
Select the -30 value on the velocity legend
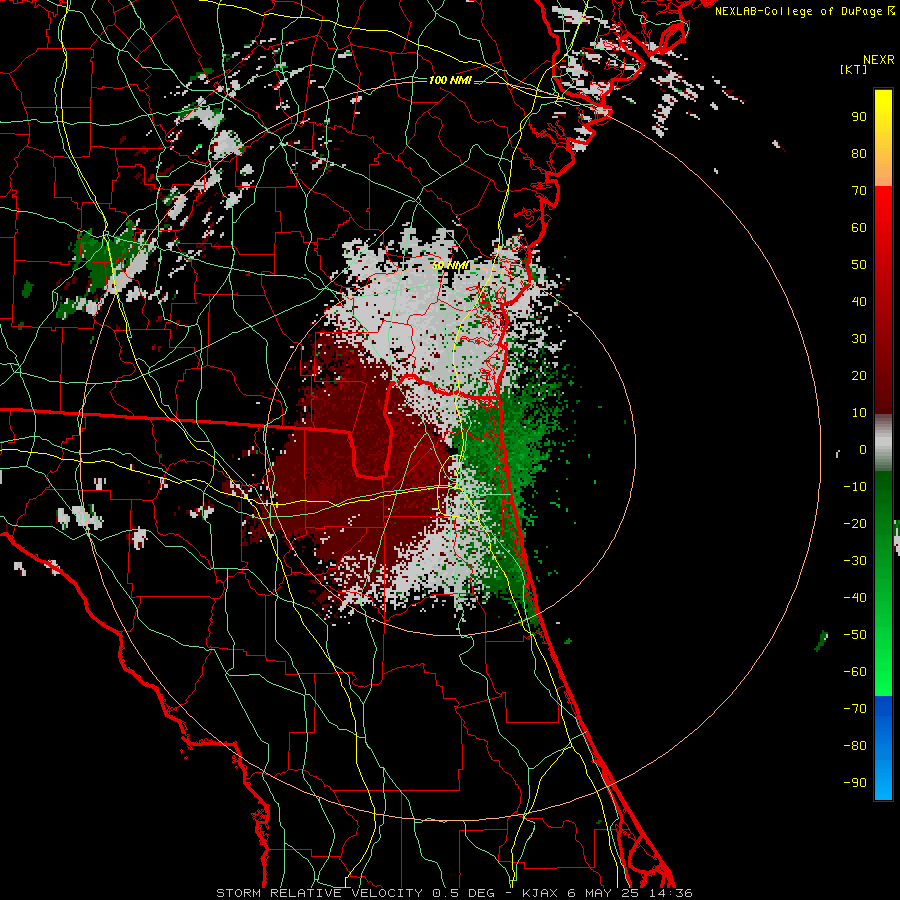coord(855,561)
